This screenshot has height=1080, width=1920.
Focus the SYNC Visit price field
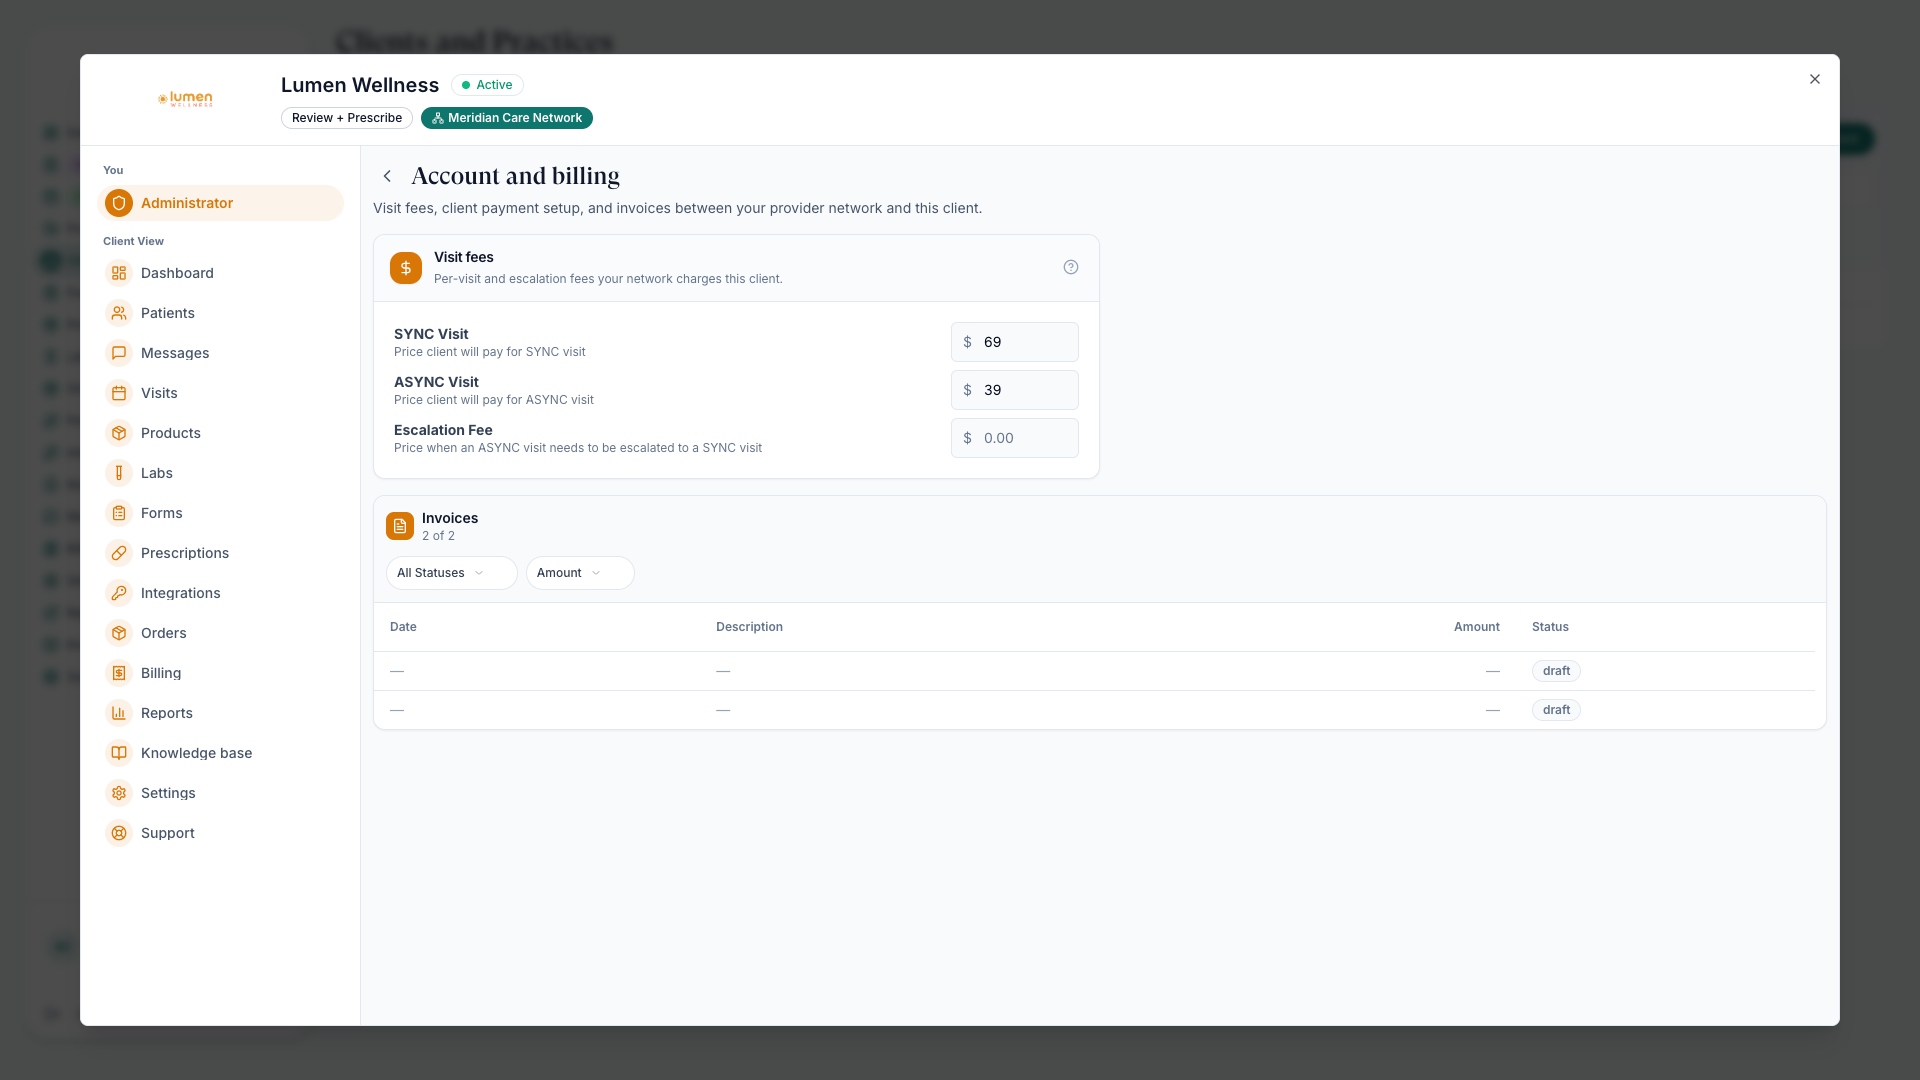click(1015, 342)
